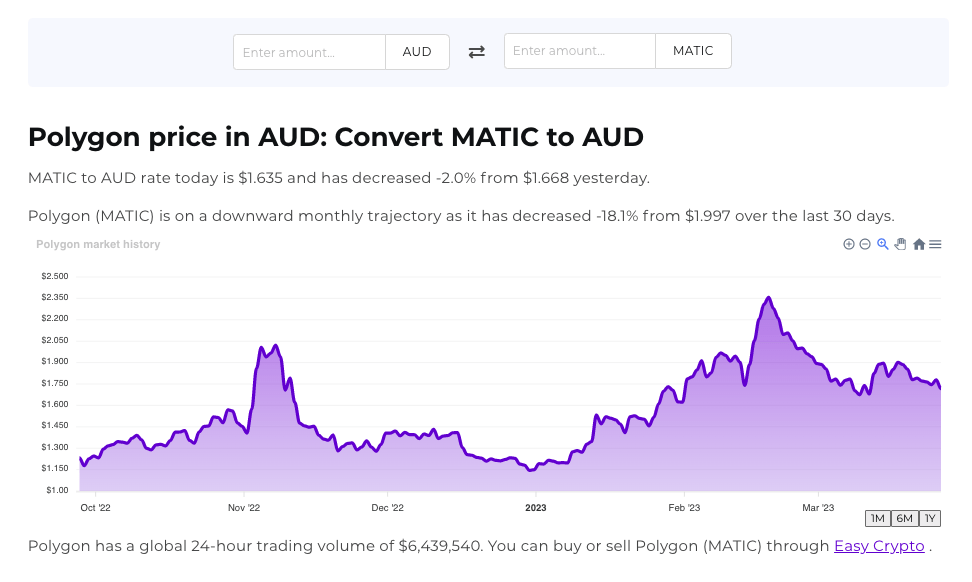Click the Mar '23 axis label
This screenshot has height=582, width=972.
click(x=818, y=508)
